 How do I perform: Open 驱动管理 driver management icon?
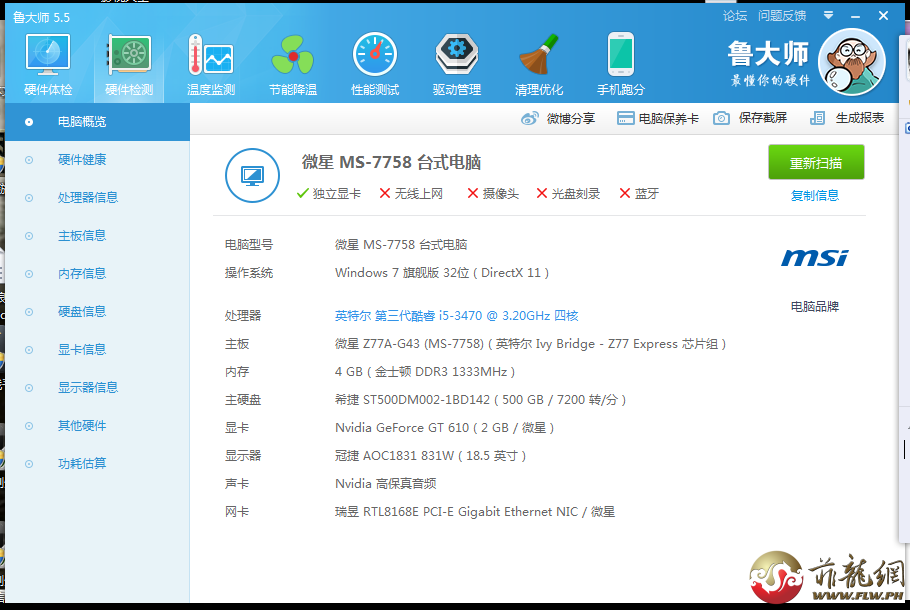click(457, 55)
